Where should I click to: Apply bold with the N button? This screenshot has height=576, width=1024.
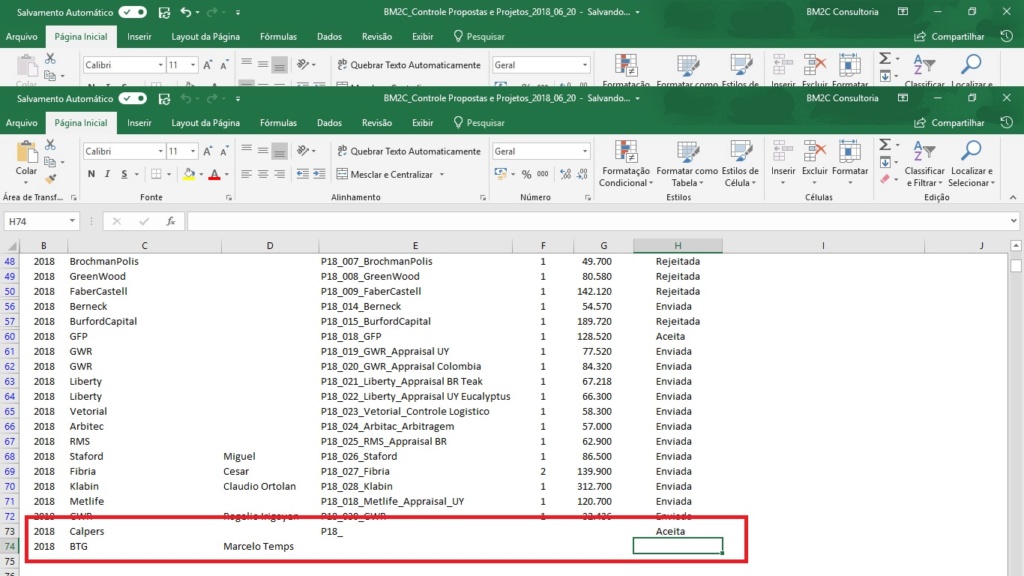[x=91, y=174]
